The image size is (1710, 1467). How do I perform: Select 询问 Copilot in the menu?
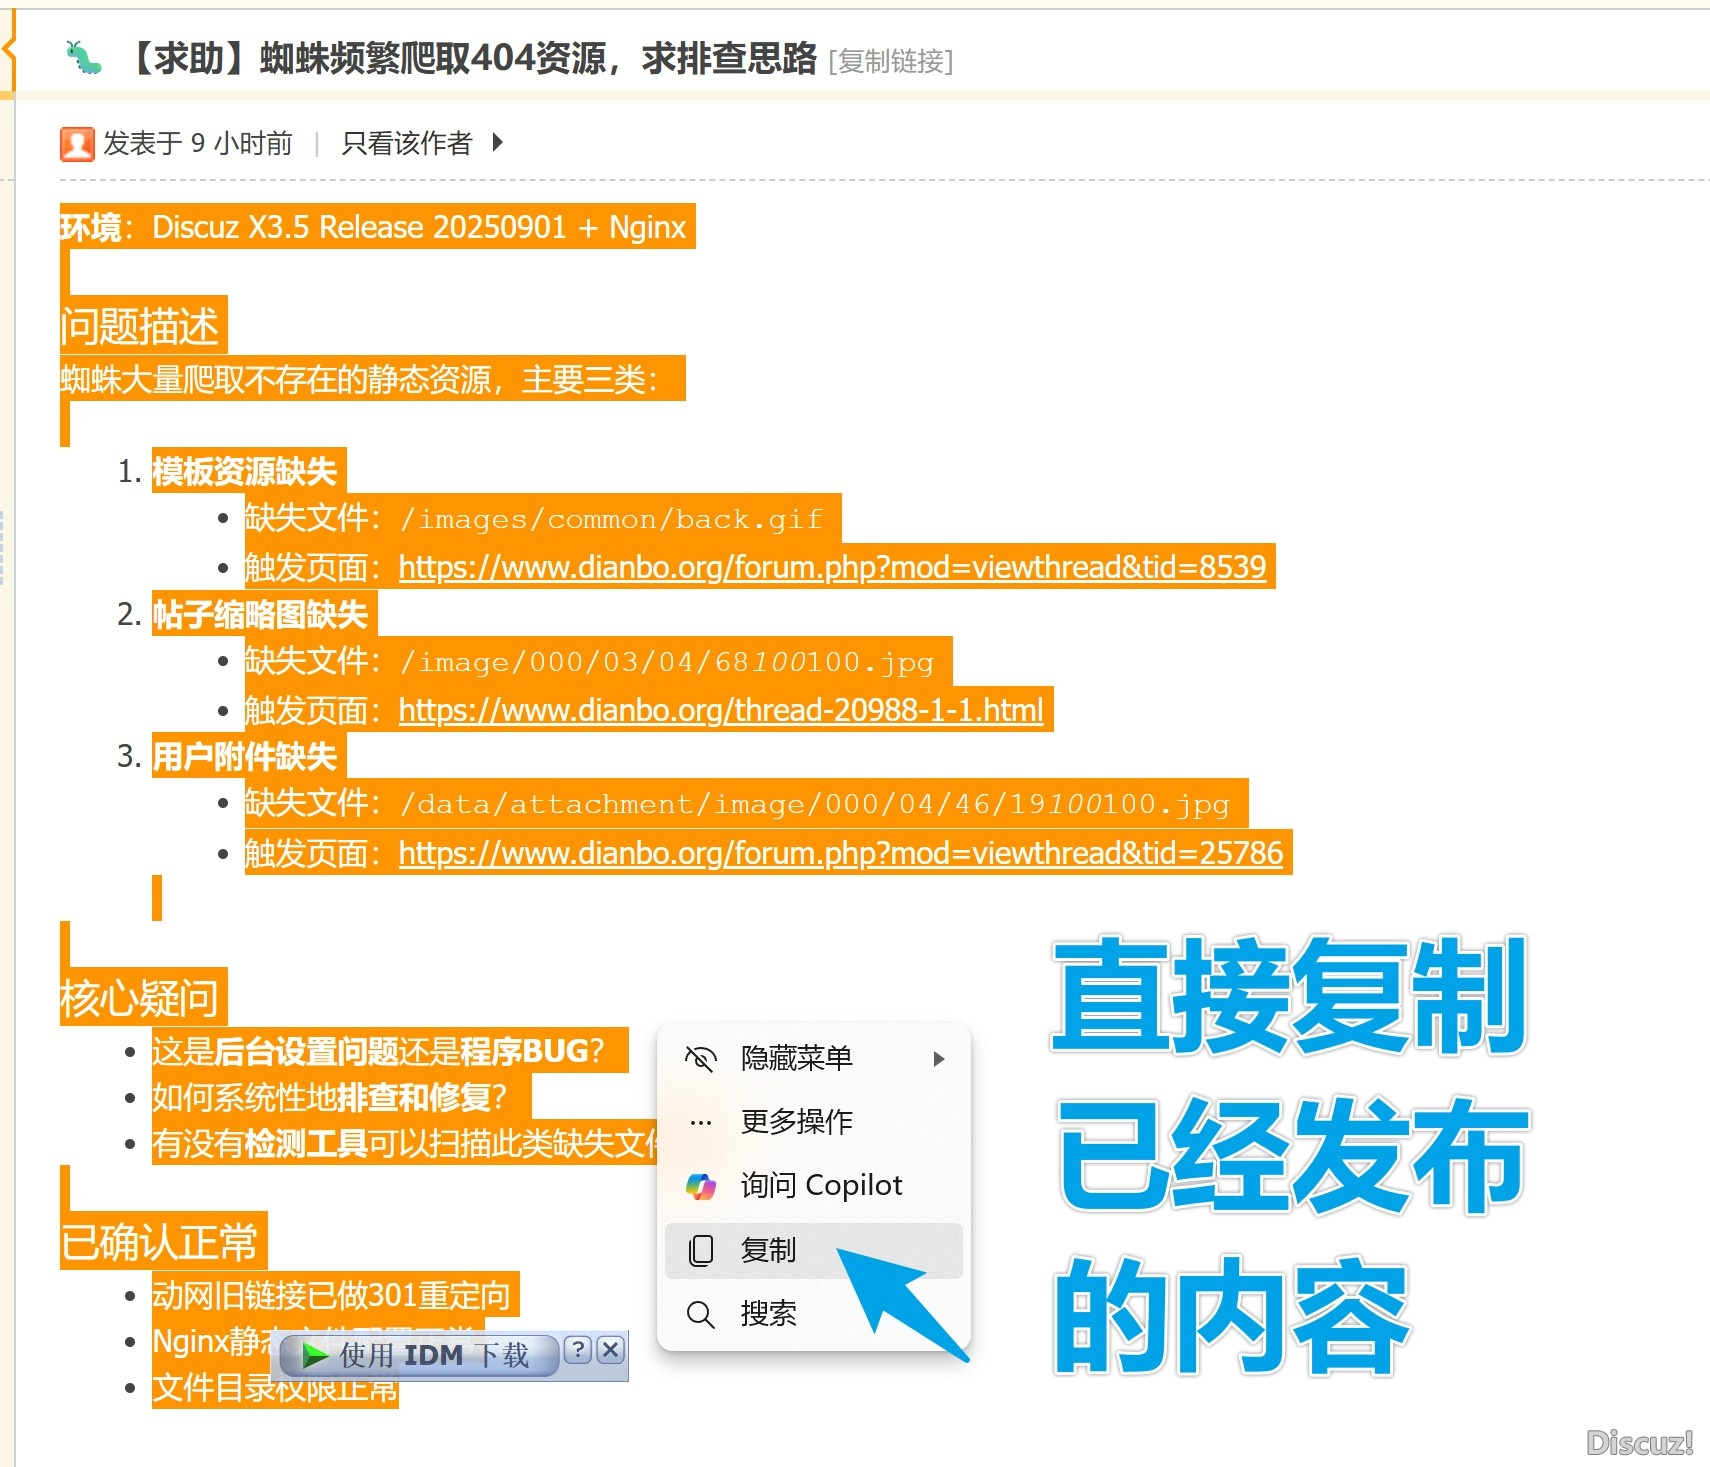(x=820, y=1185)
